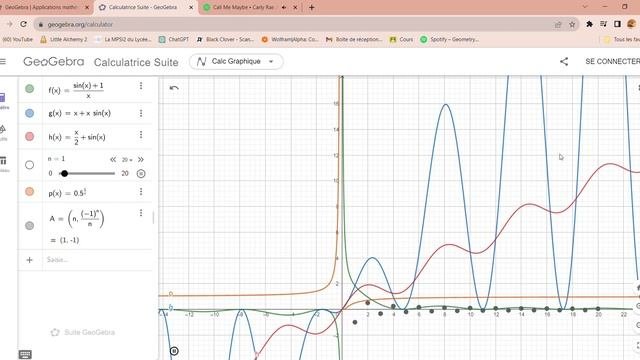
Task: Select the g(x) = x + x sin(x) expression
Action: tap(80, 113)
